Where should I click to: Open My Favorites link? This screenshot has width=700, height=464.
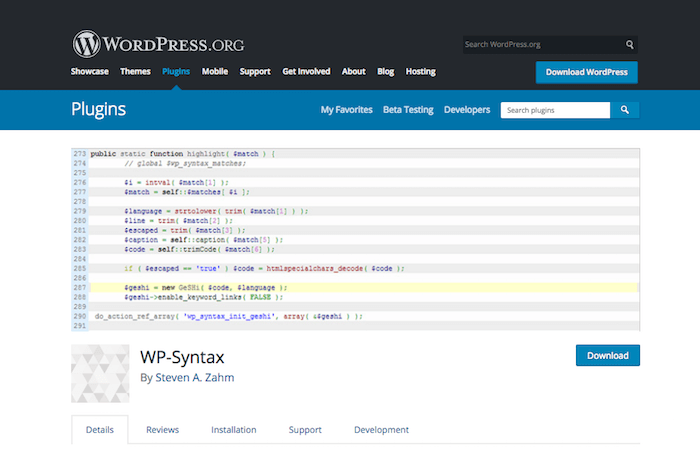click(346, 110)
